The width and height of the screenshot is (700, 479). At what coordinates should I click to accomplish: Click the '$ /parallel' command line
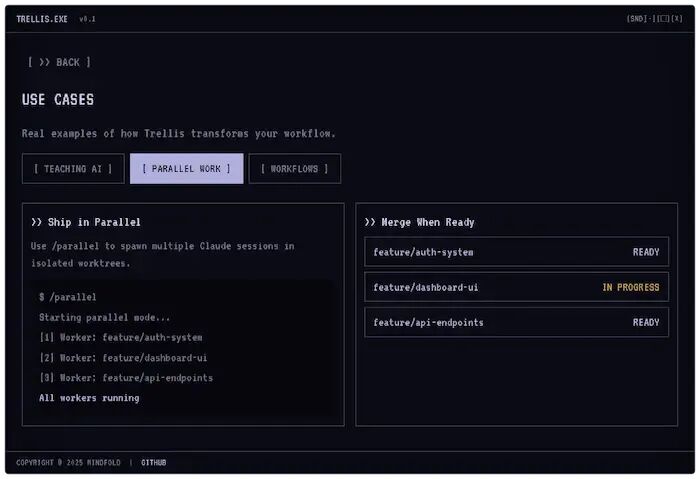(x=68, y=297)
